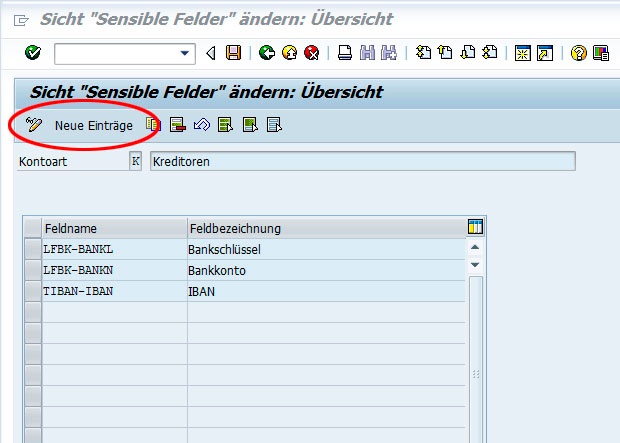Click the green checkmark Enter icon
Image resolution: width=620 pixels, height=443 pixels.
(x=33, y=53)
